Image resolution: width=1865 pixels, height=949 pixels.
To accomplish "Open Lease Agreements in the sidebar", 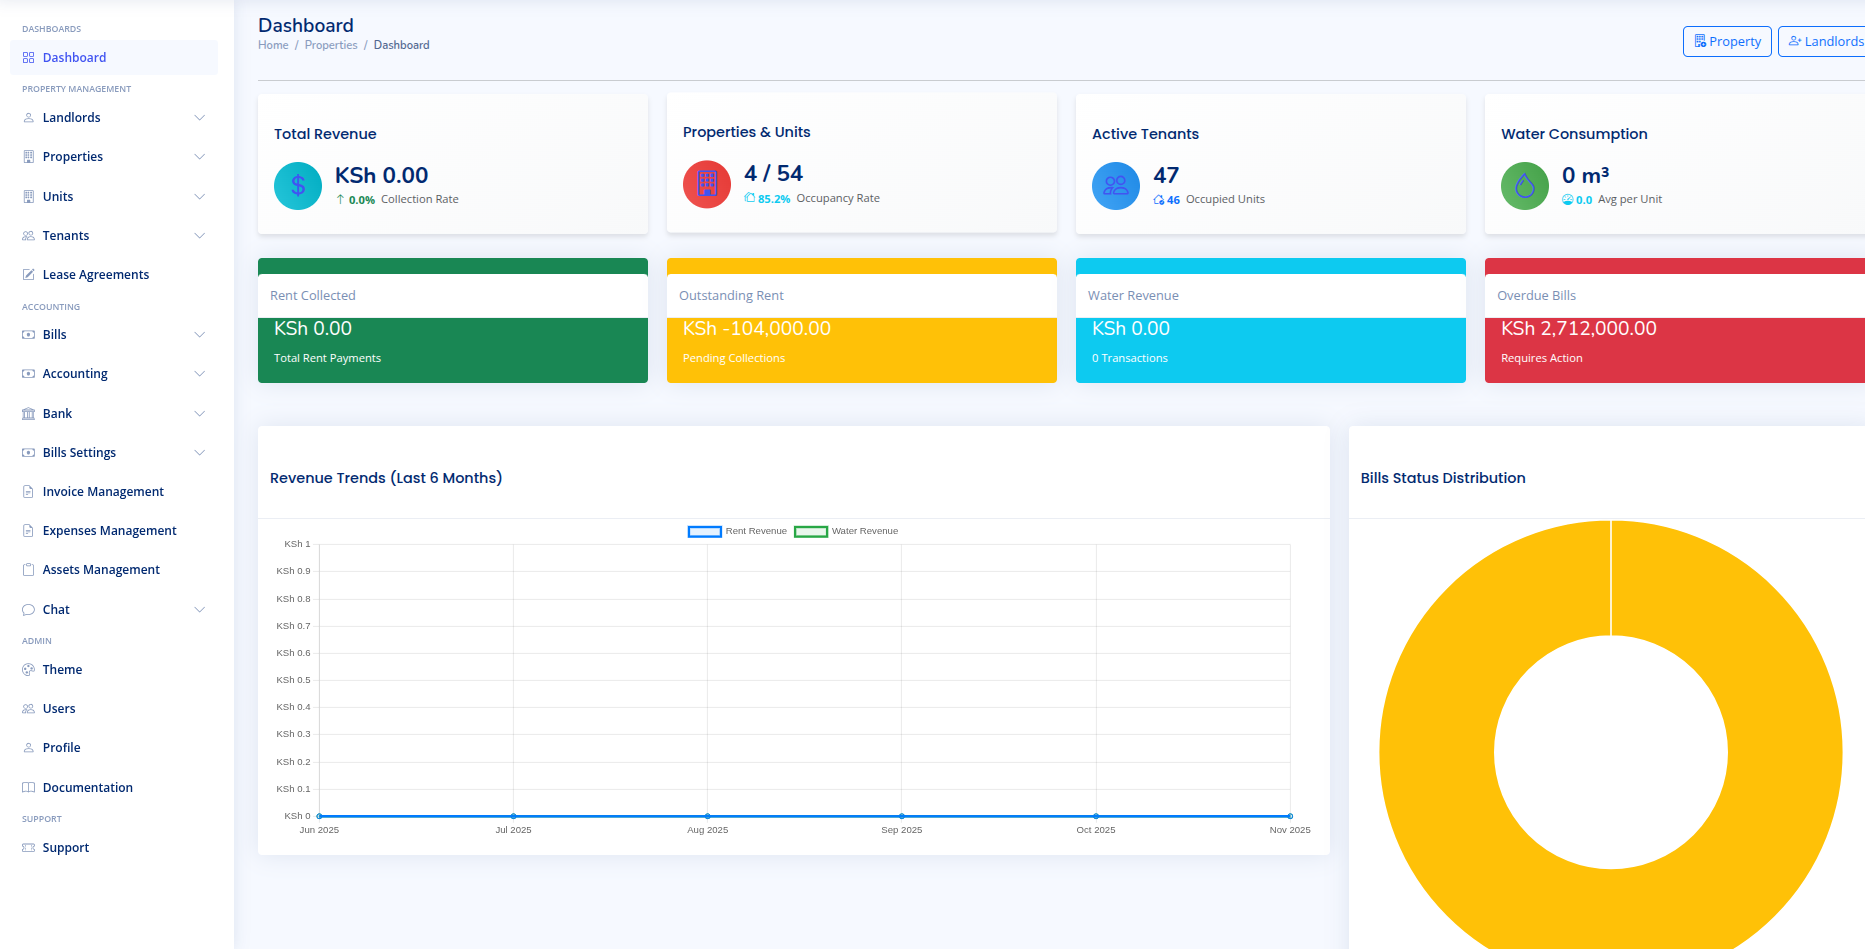I will click(x=95, y=275).
